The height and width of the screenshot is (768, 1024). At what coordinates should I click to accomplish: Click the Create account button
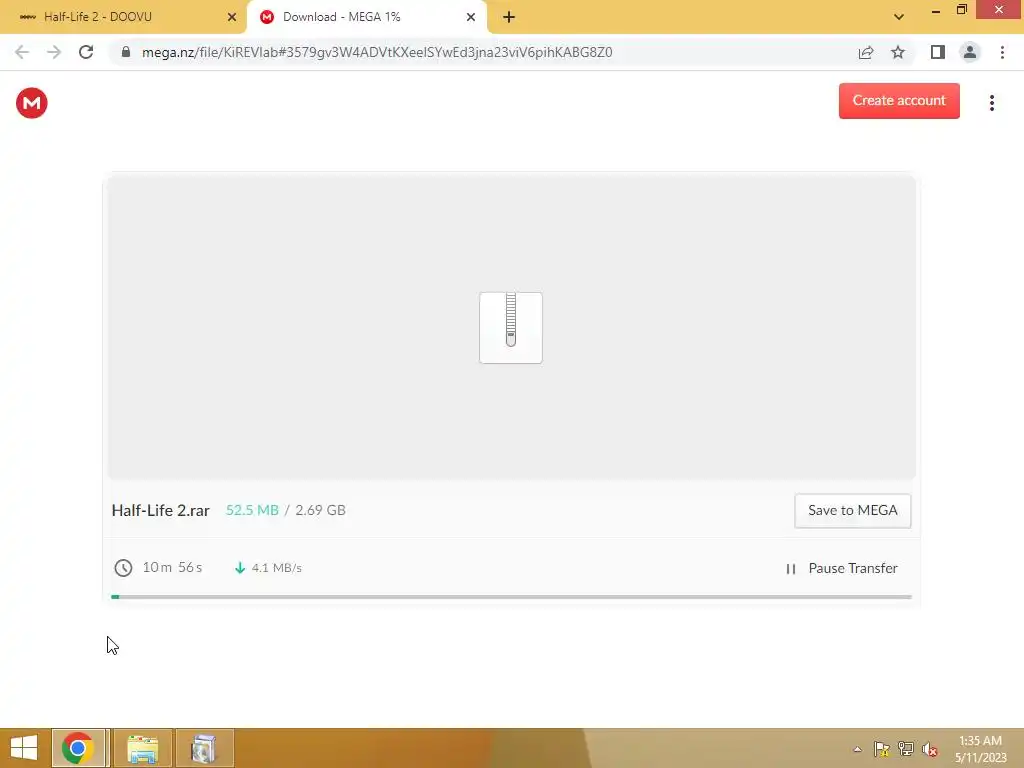899,101
